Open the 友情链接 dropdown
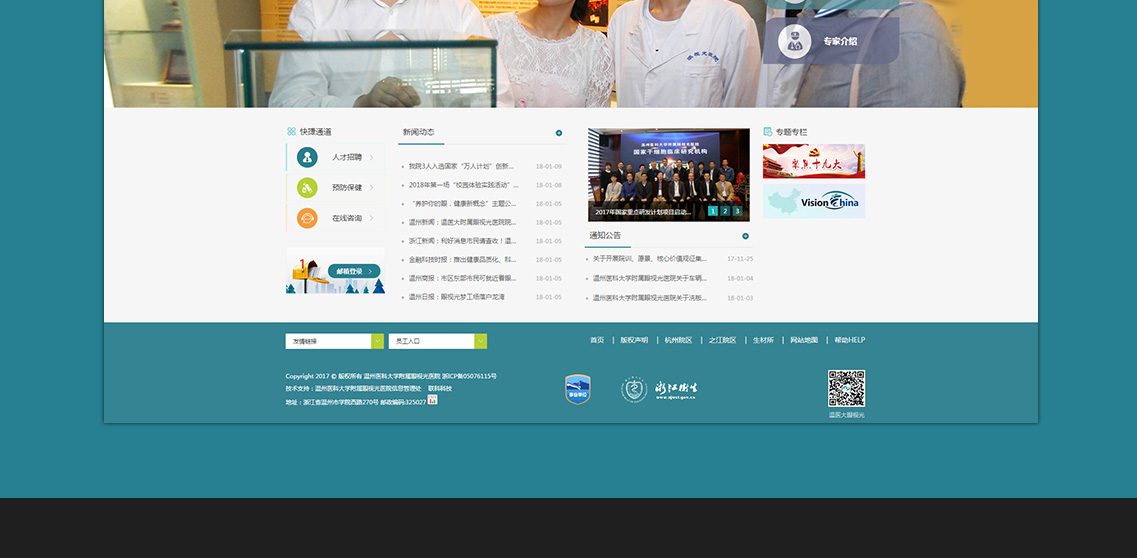This screenshot has width=1137, height=558. pos(377,341)
